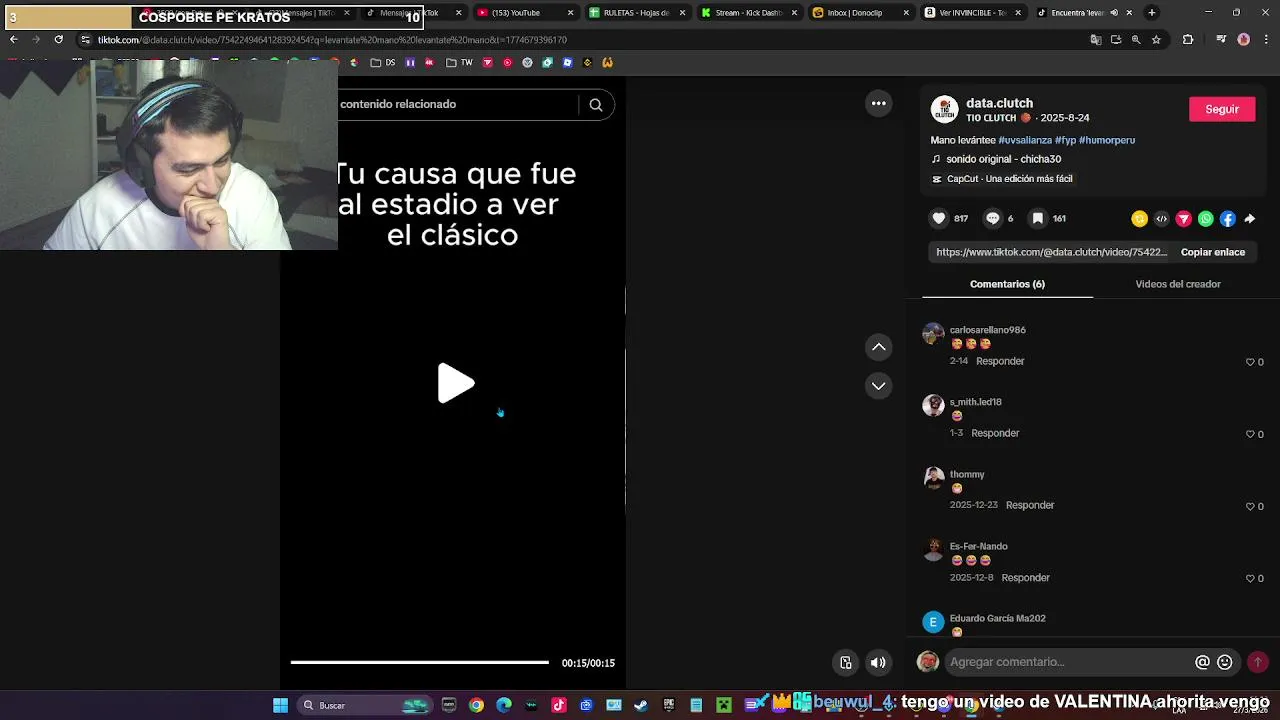Open the data.clutch profile avatar
Image resolution: width=1280 pixels, height=720 pixels.
click(944, 109)
